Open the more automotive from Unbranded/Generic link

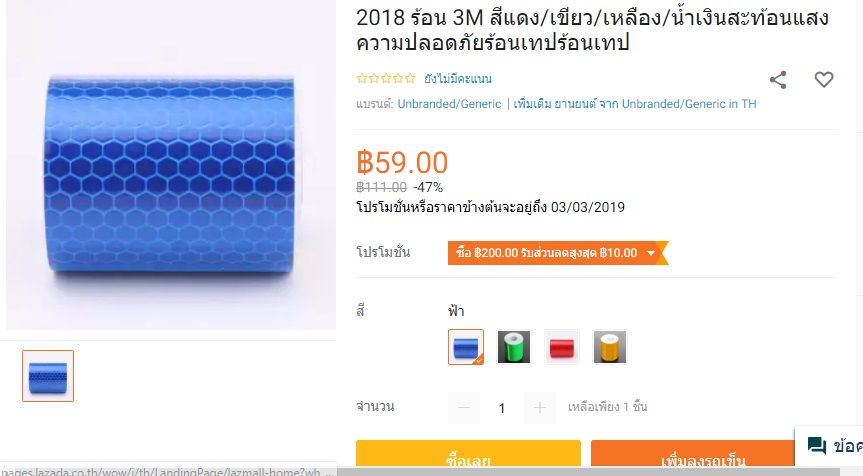(x=635, y=104)
